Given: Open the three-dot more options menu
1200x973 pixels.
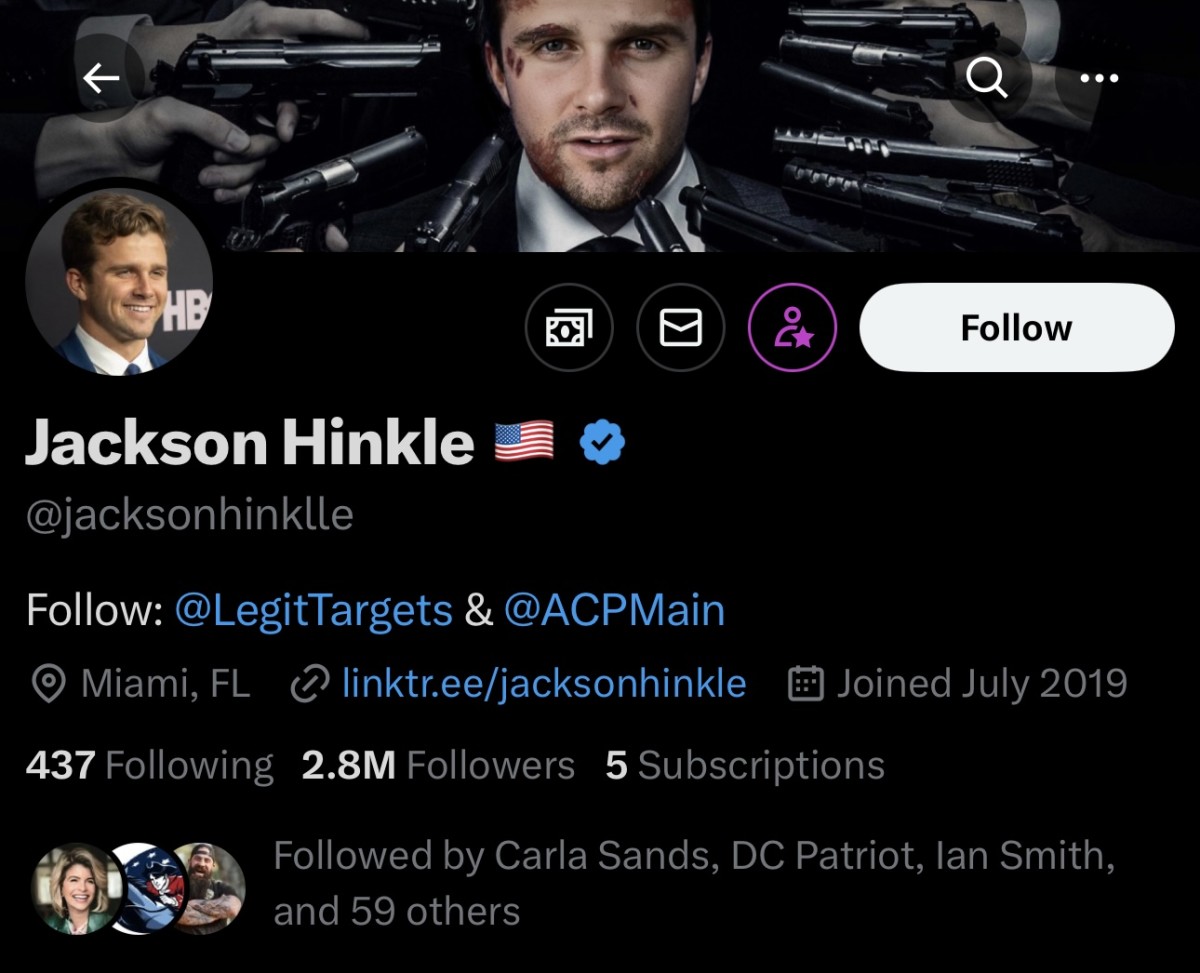Looking at the screenshot, I should tap(1099, 79).
